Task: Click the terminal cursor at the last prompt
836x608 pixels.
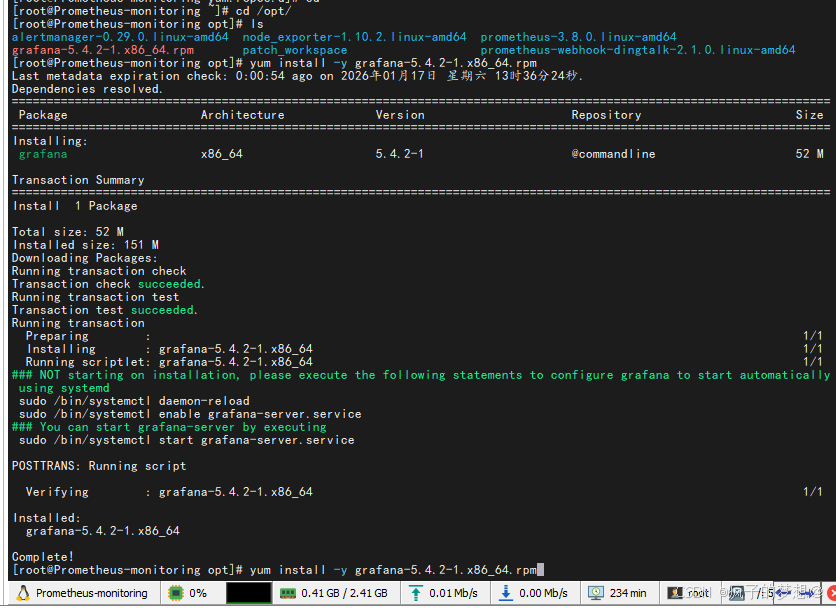Action: [x=541, y=570]
